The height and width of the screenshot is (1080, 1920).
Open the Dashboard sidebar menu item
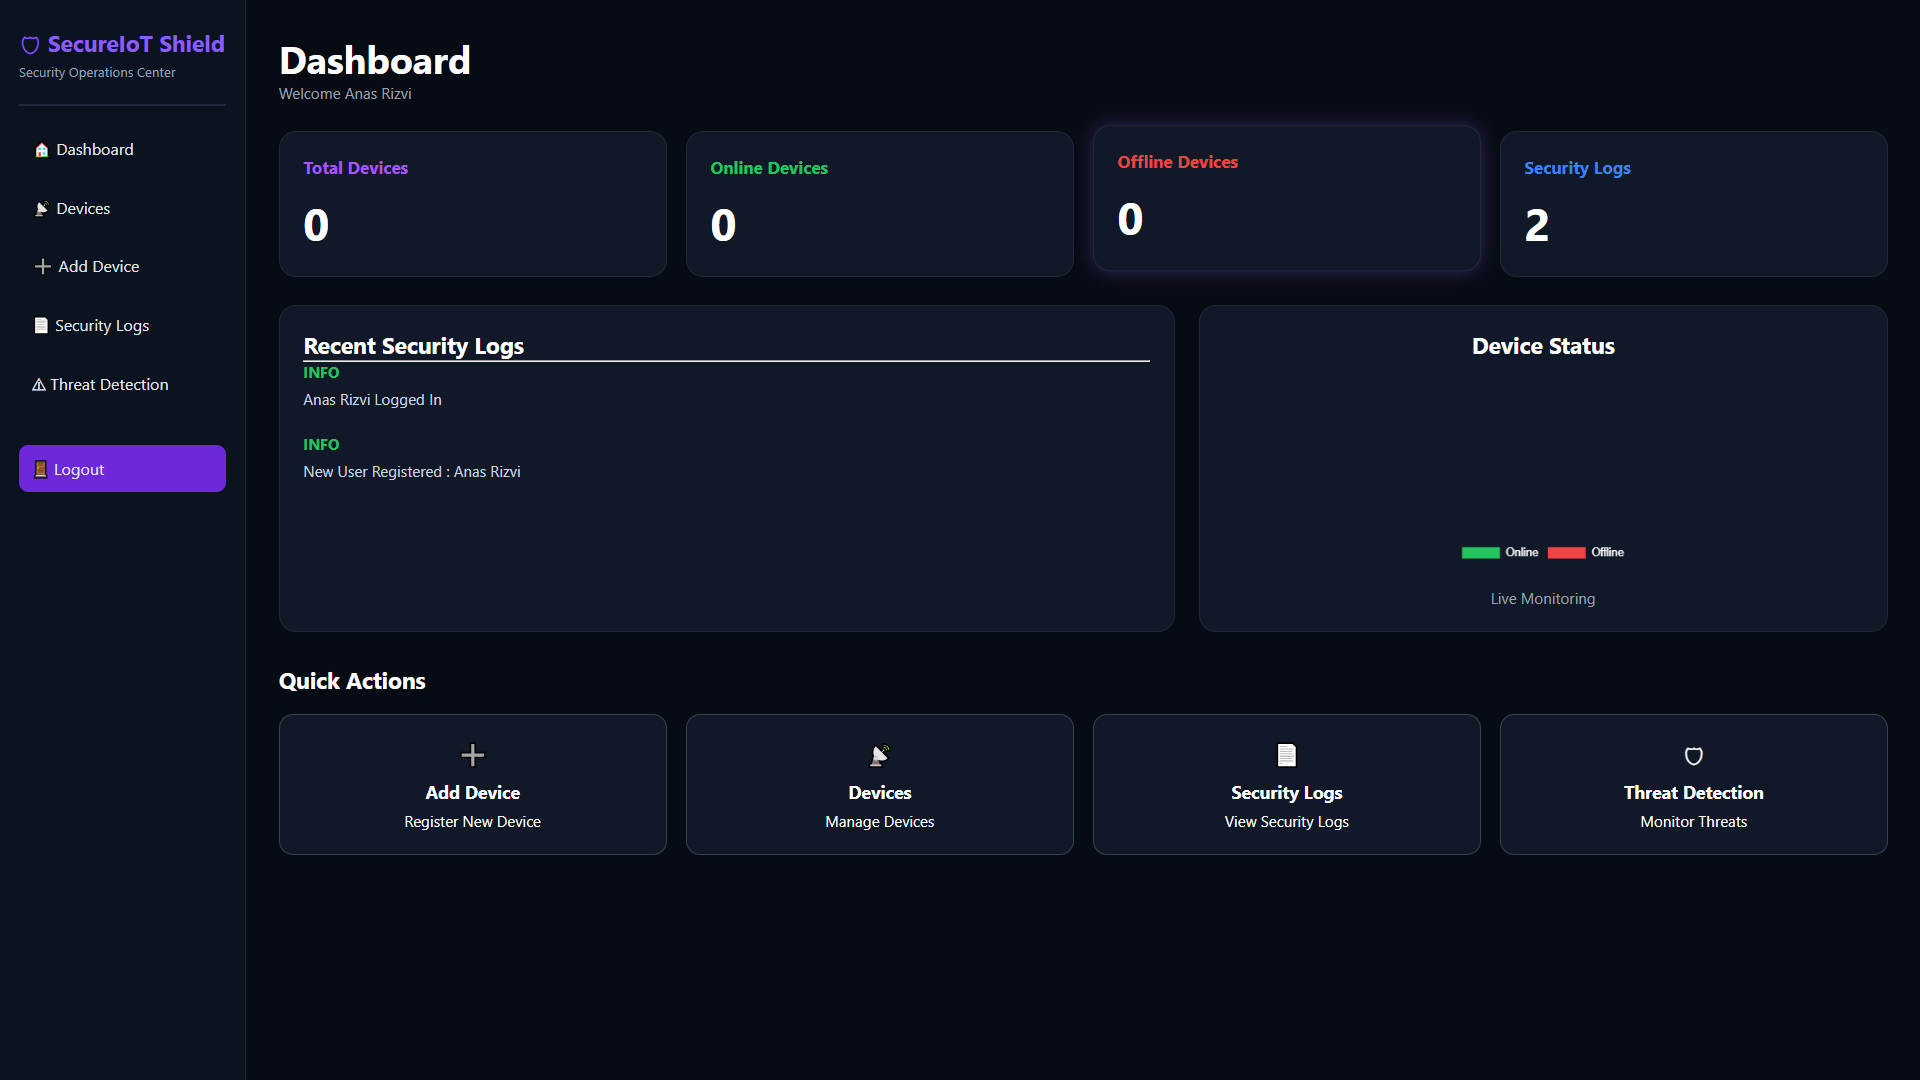(x=122, y=150)
